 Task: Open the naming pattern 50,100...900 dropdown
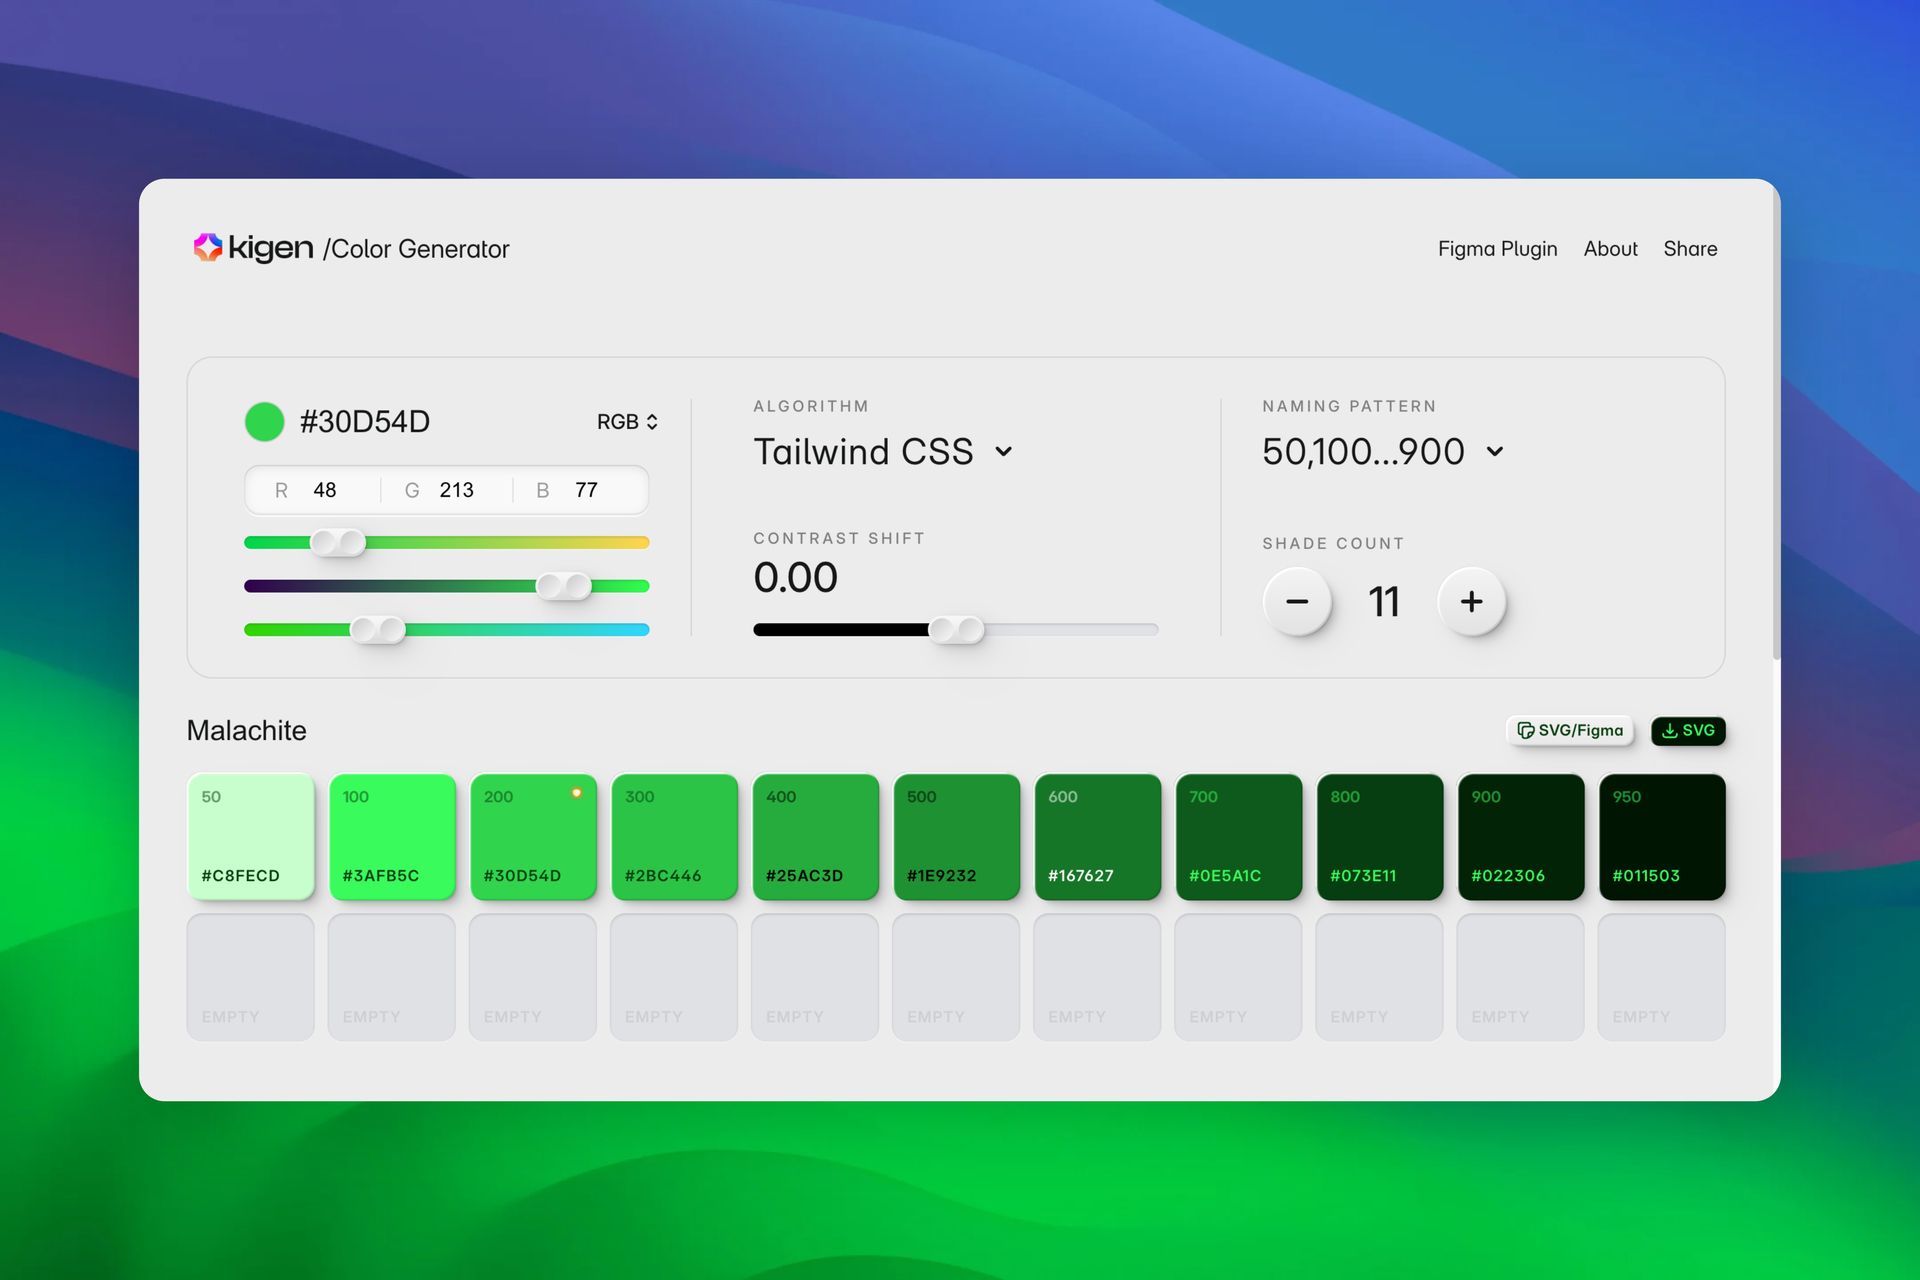[x=1382, y=452]
